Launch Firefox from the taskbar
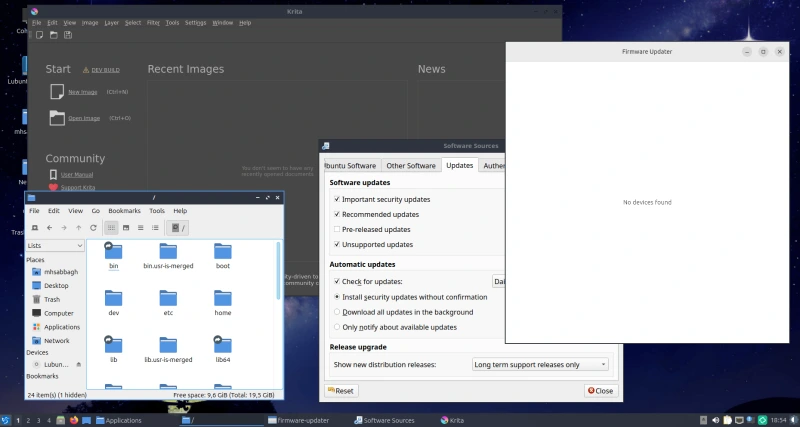 (74, 420)
